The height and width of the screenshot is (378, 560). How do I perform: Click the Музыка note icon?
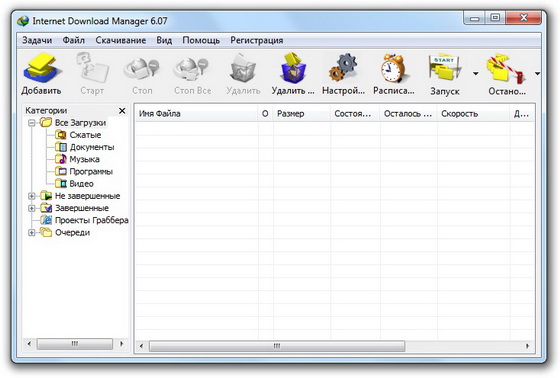coord(61,159)
